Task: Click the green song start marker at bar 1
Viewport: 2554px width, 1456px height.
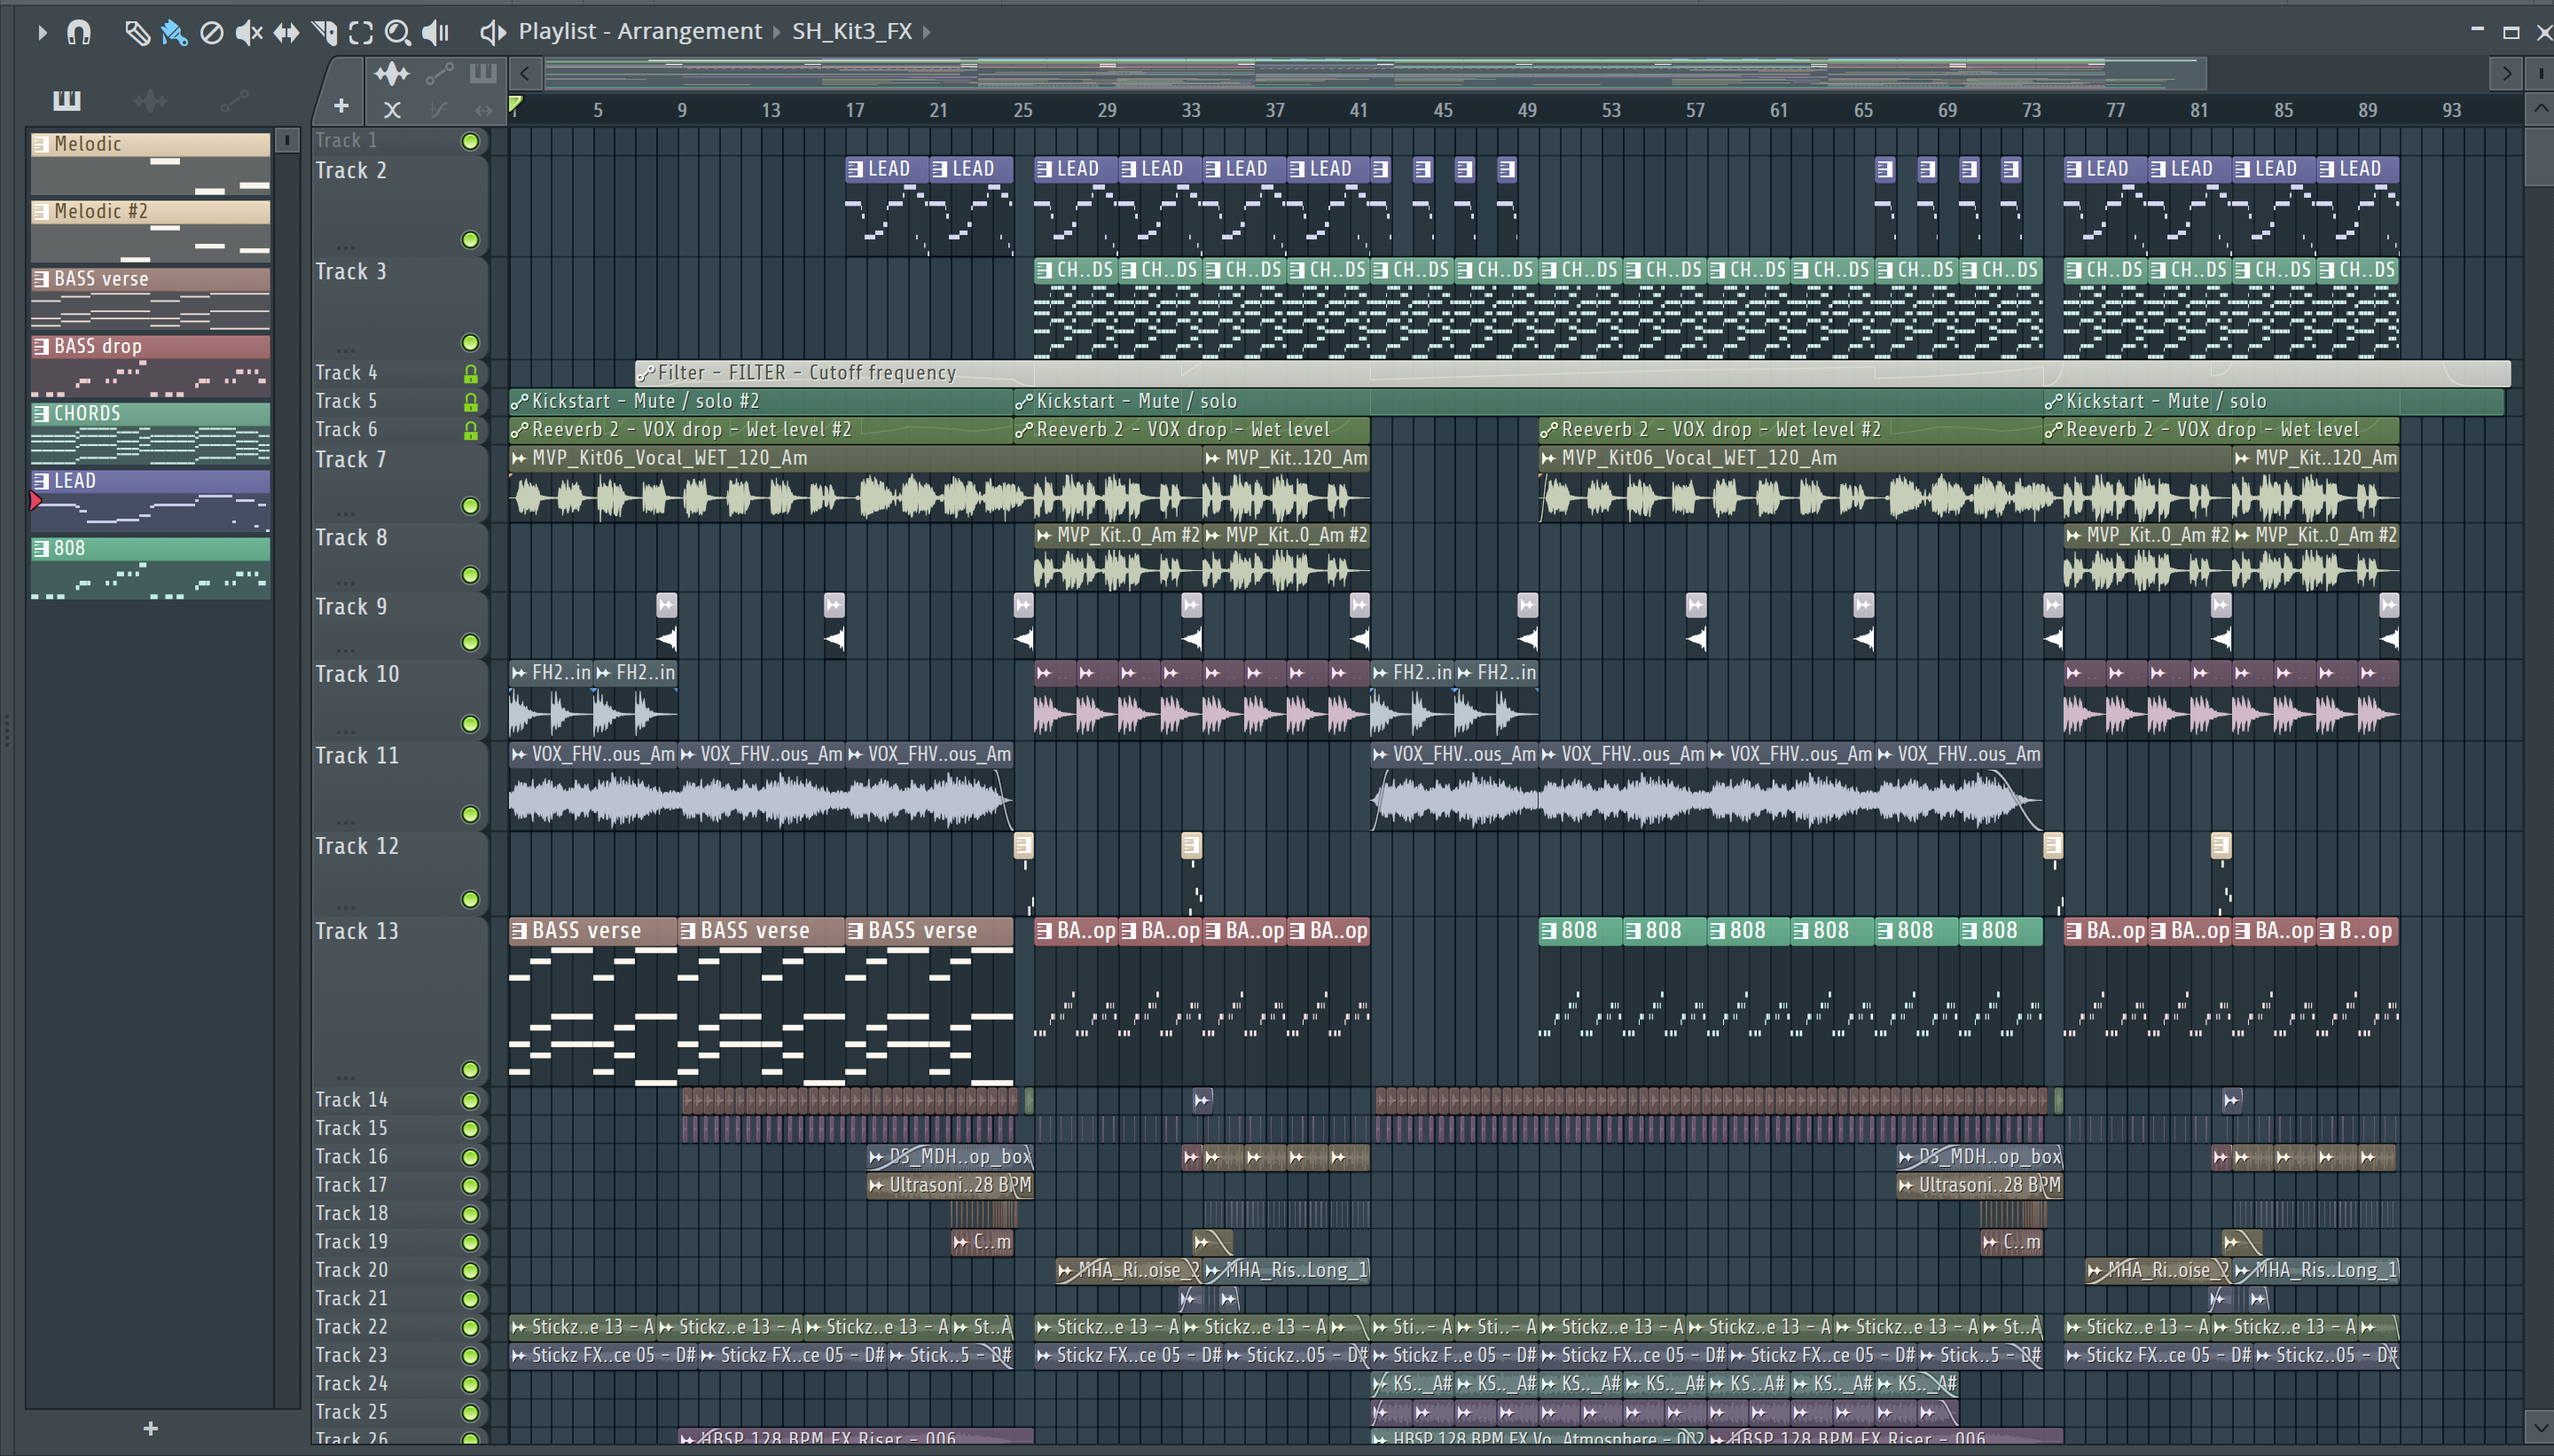Action: [x=515, y=105]
